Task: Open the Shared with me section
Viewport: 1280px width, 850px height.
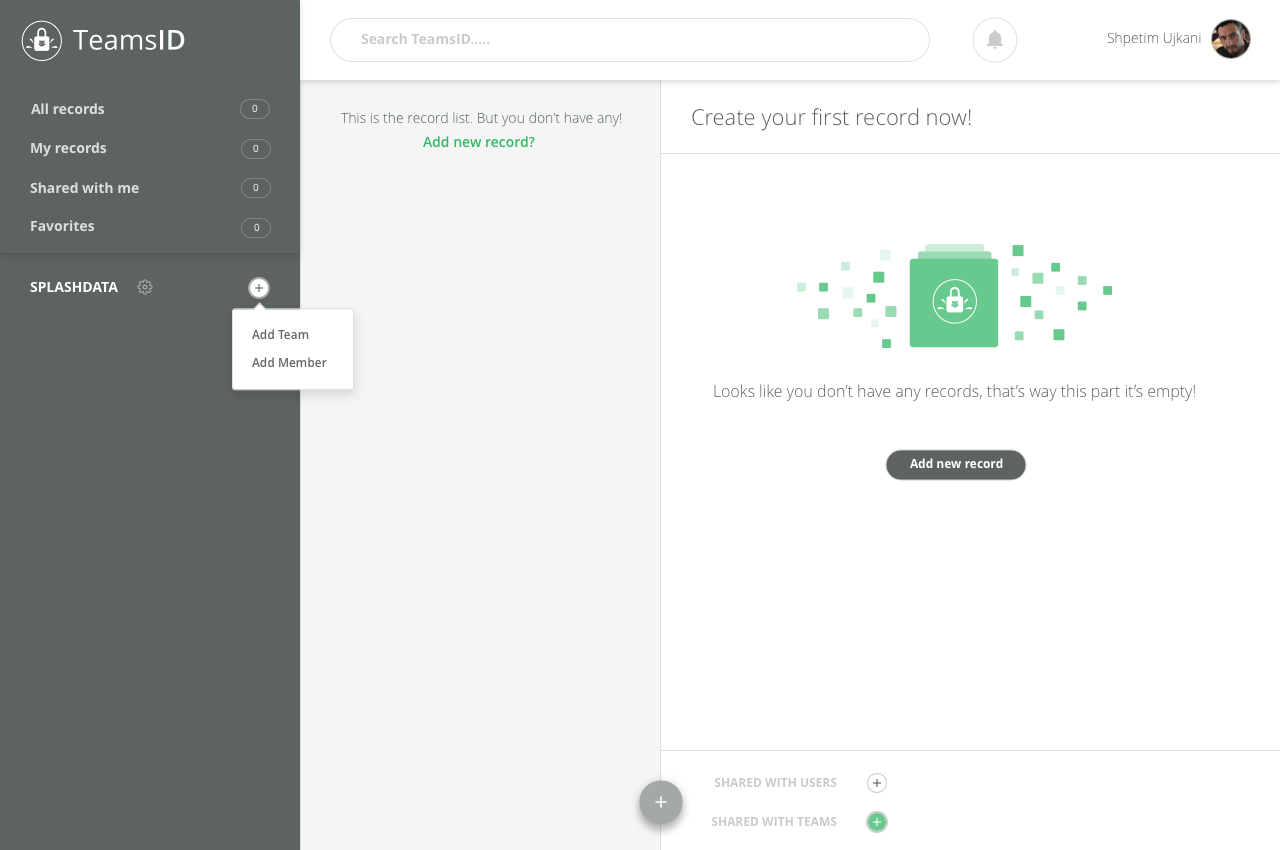Action: 84,188
